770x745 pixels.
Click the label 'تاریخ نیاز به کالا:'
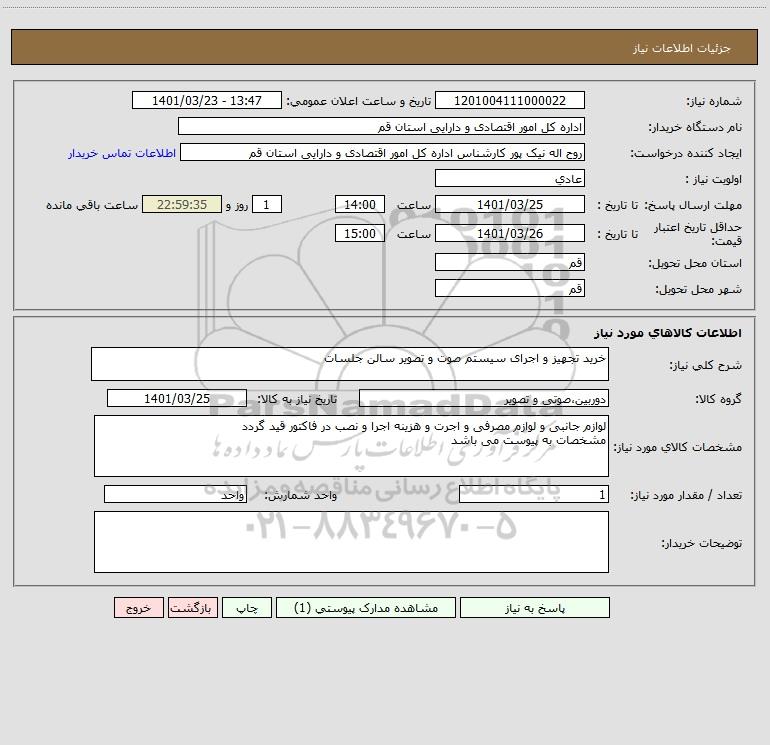point(297,399)
